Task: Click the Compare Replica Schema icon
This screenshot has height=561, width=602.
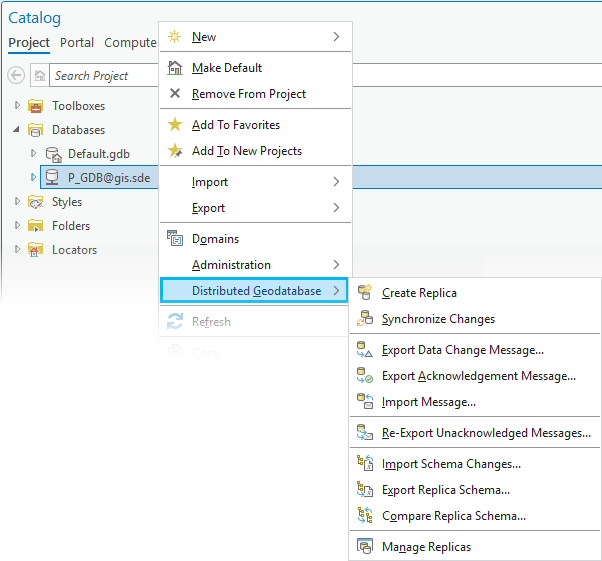Action: (x=364, y=516)
